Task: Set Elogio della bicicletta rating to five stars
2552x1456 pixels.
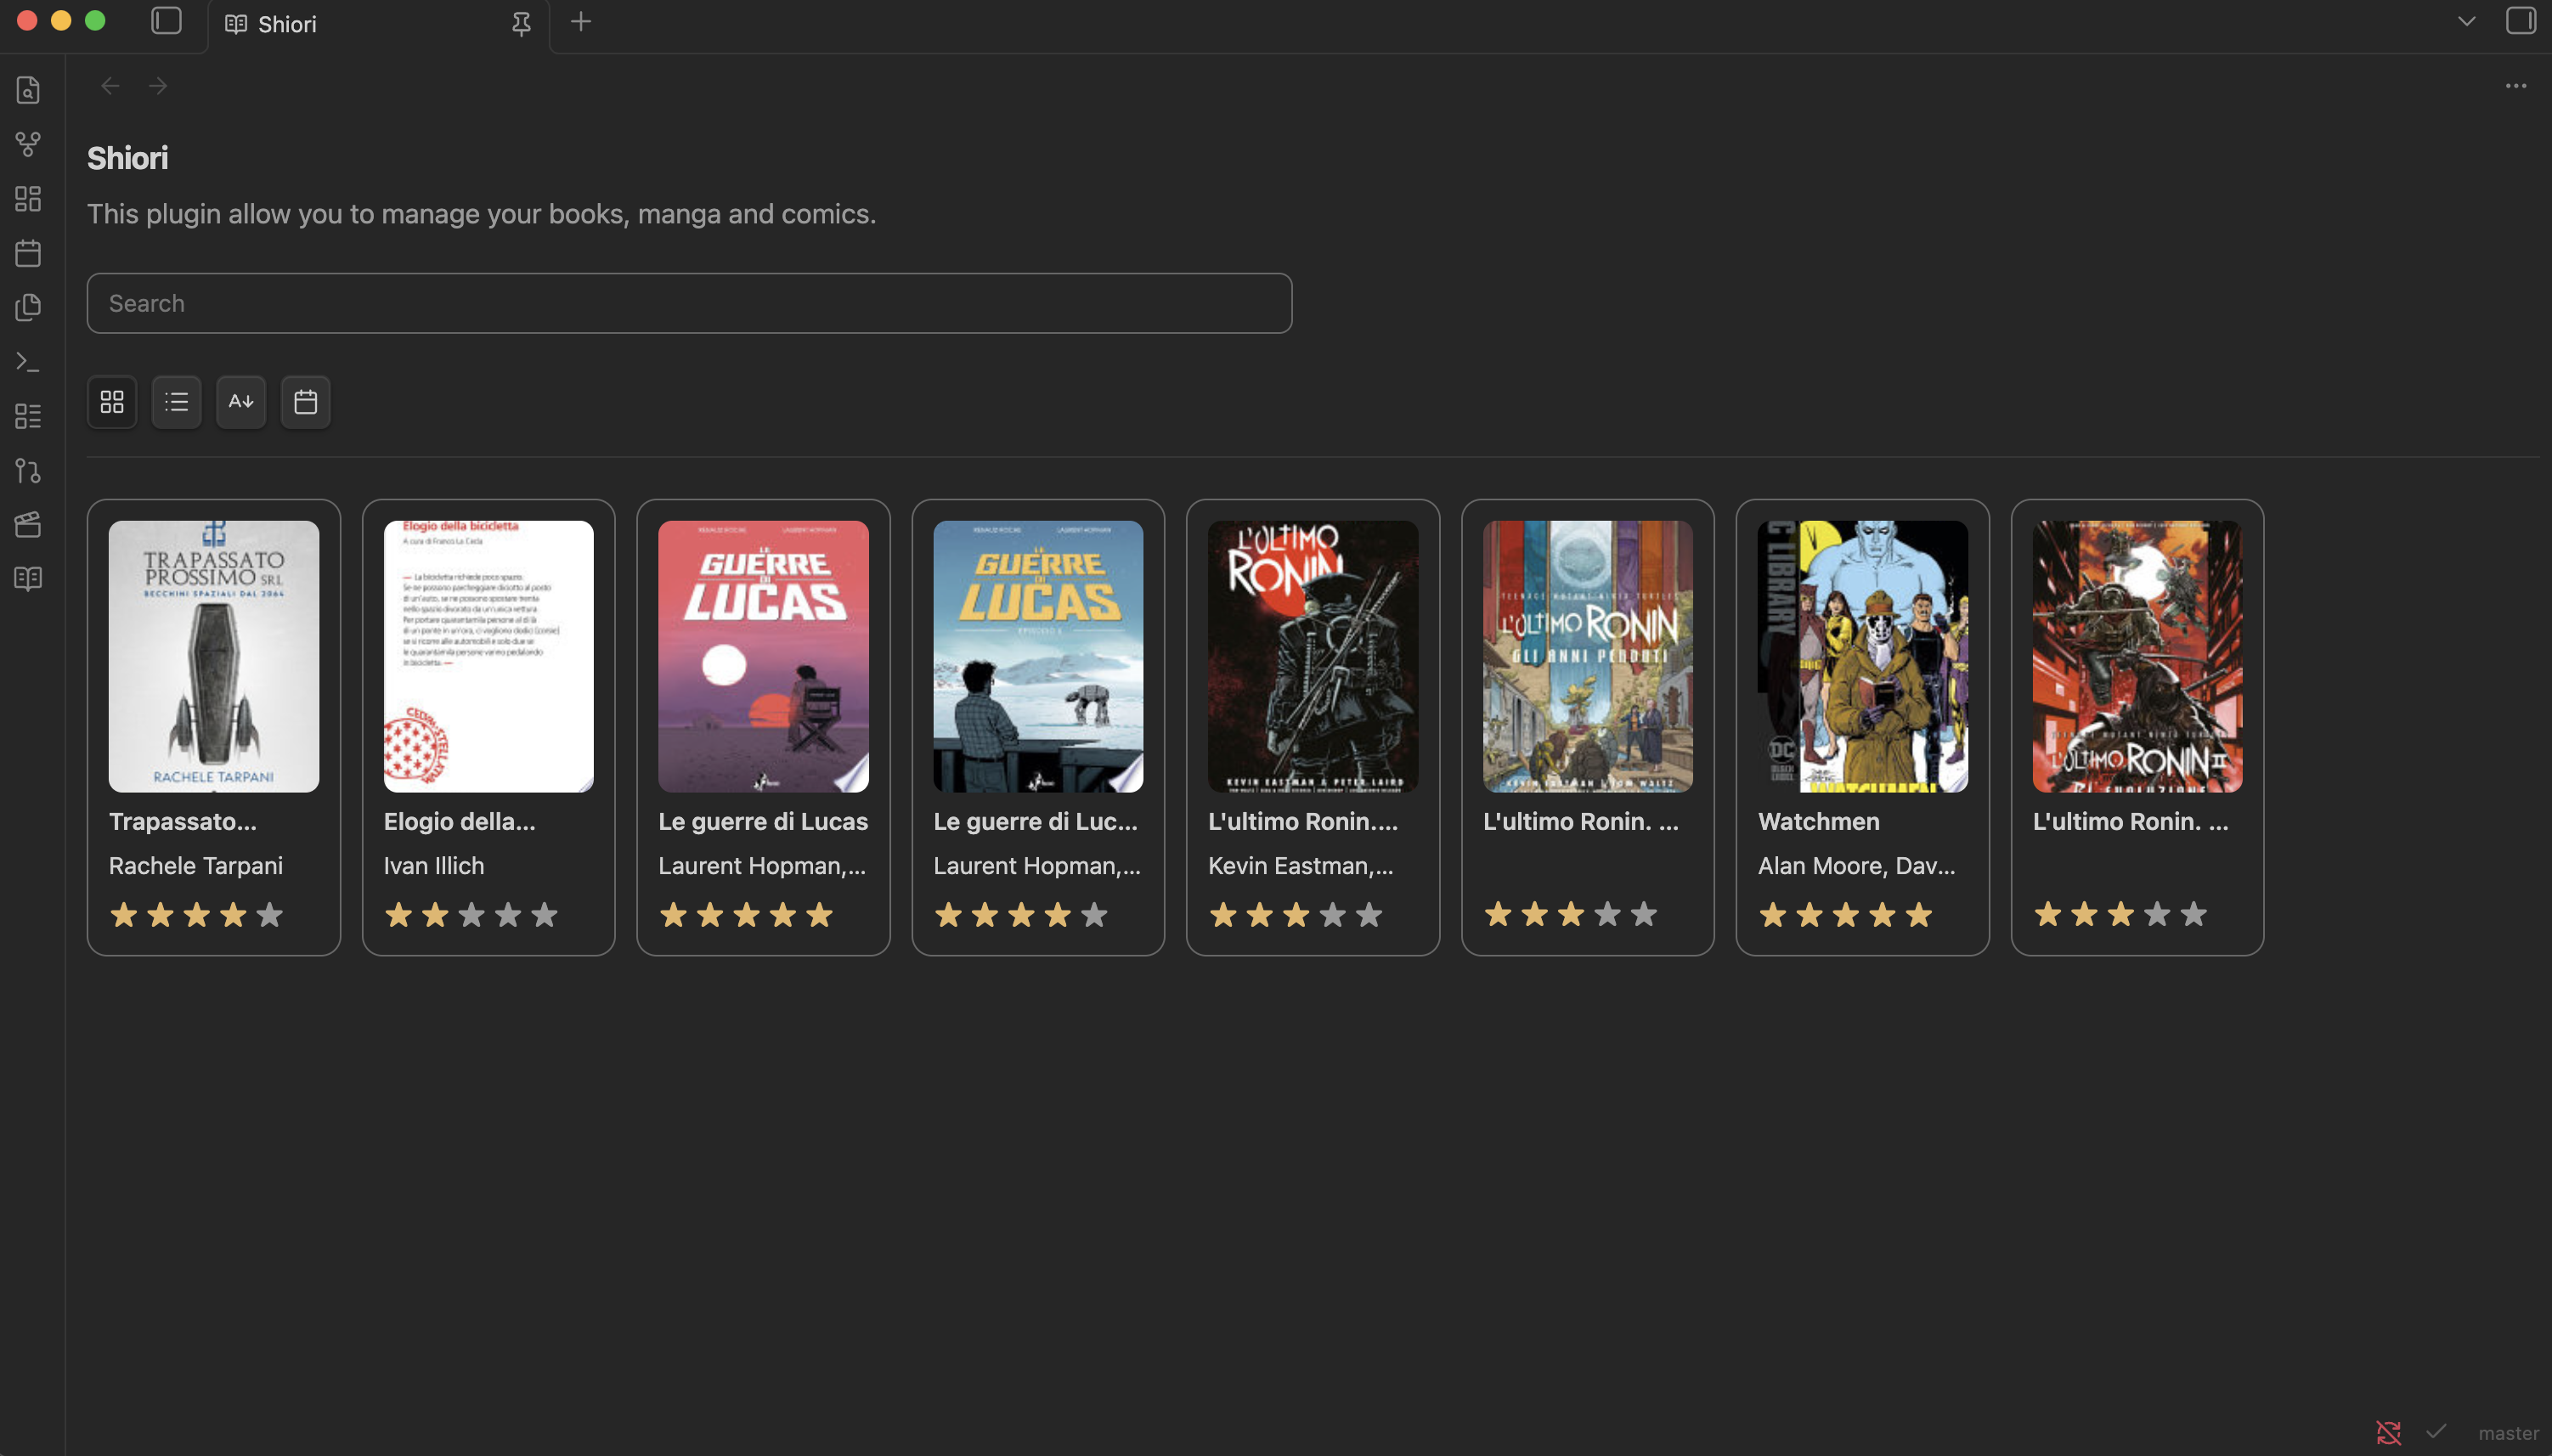Action: point(544,915)
